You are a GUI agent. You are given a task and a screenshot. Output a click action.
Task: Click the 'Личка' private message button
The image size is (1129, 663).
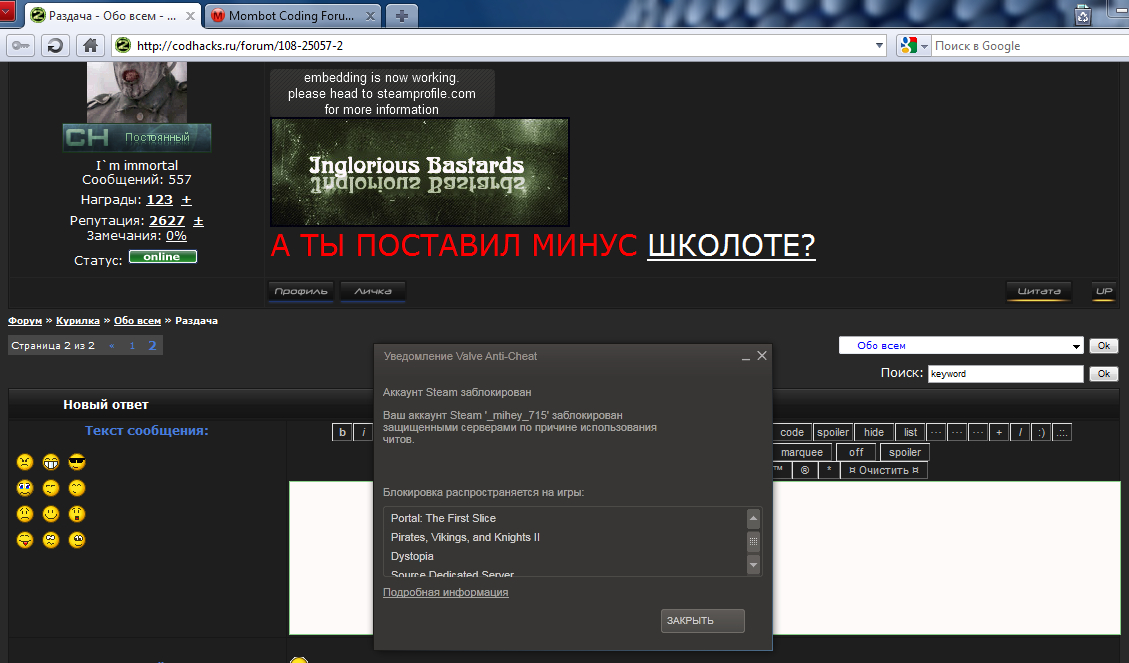click(x=373, y=291)
